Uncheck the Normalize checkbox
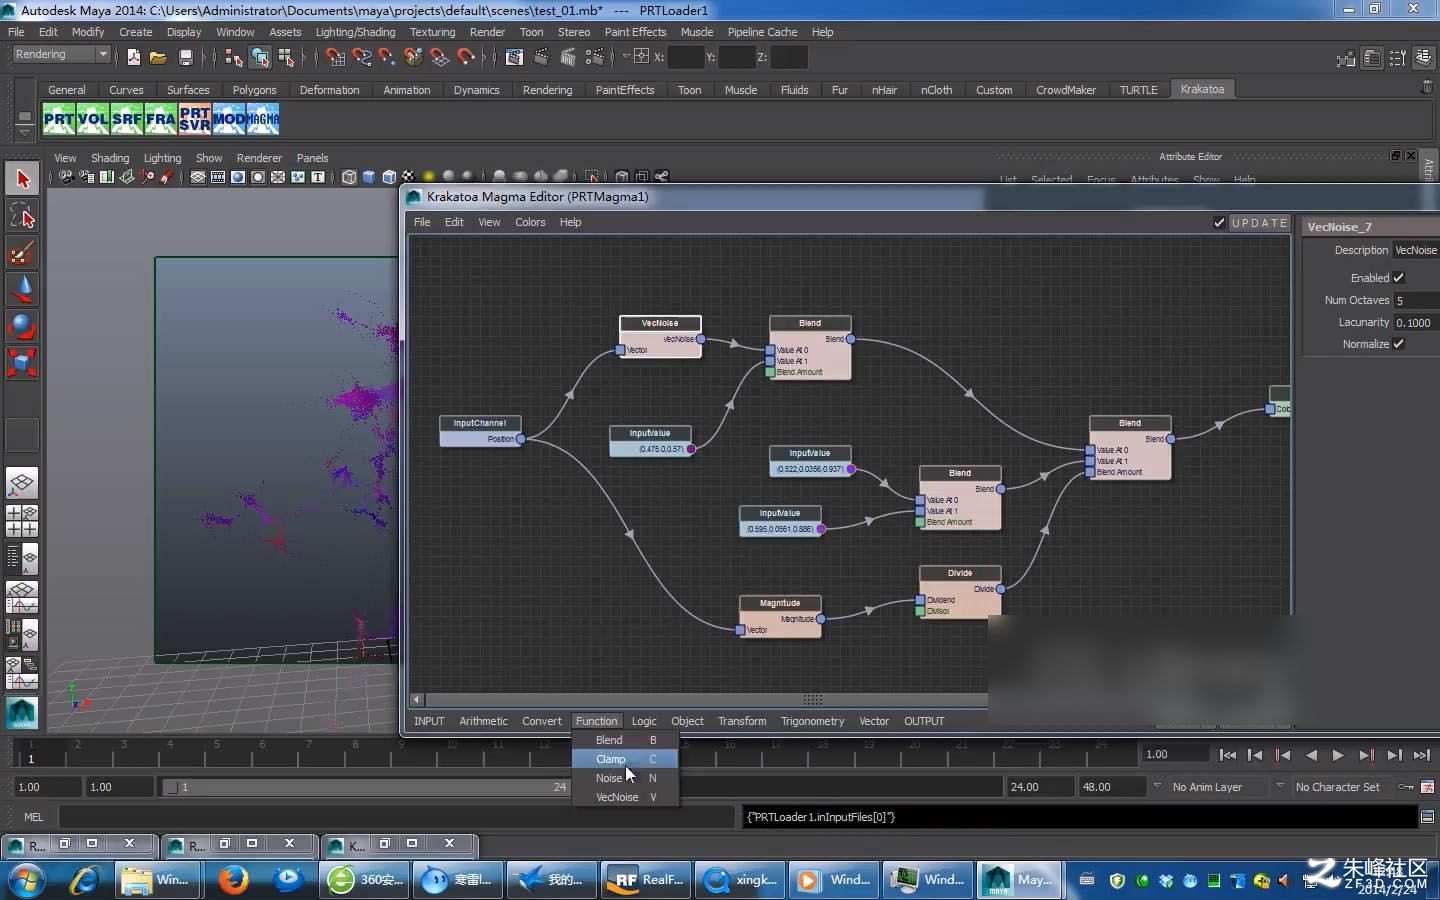1440x900 pixels. (1398, 344)
